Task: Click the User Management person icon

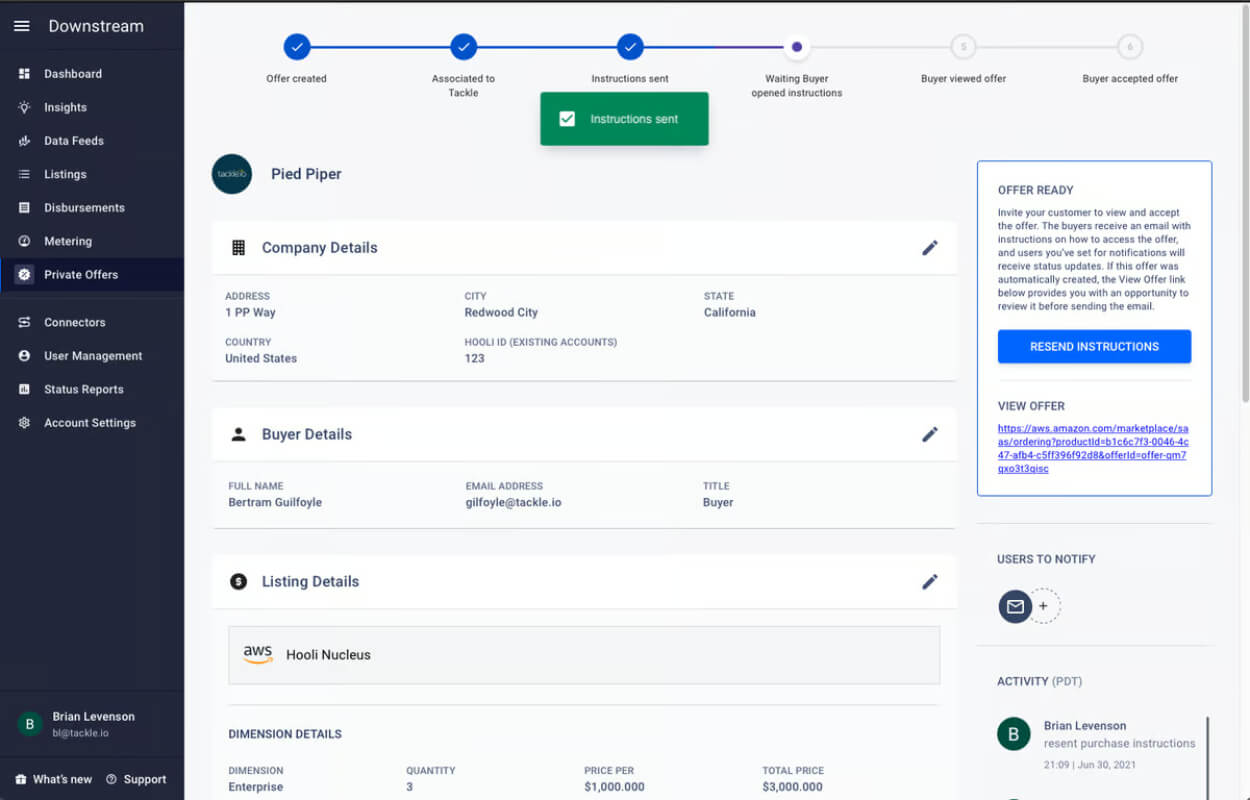Action: (x=24, y=356)
